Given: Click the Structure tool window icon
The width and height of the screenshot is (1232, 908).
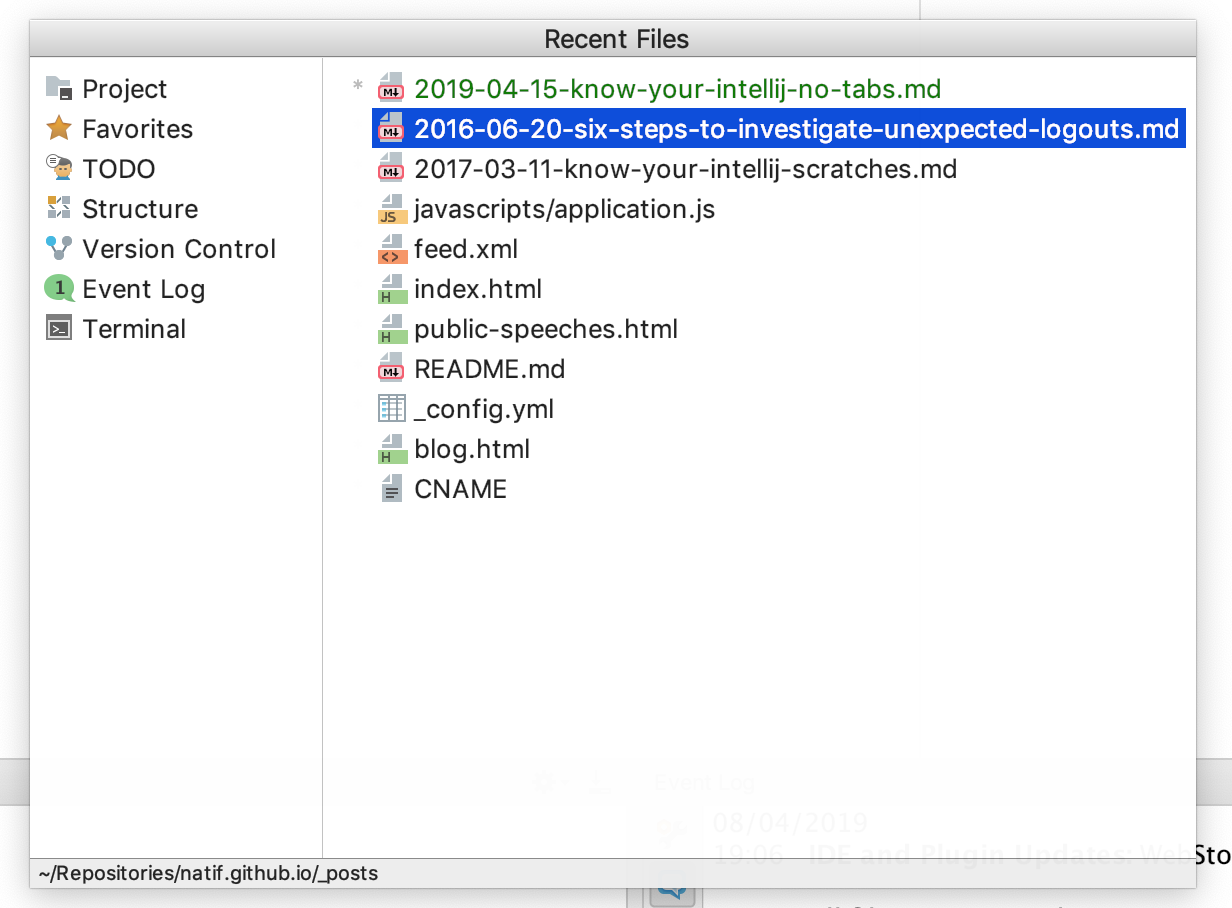Looking at the screenshot, I should [x=60, y=209].
